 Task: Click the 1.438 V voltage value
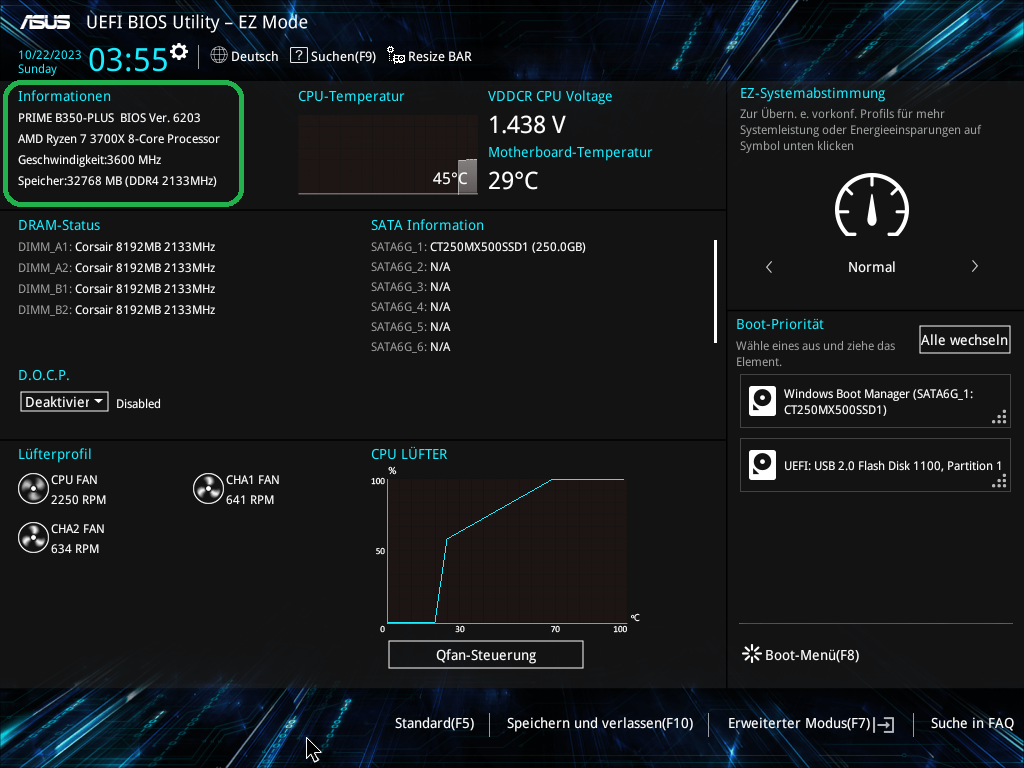click(x=527, y=124)
